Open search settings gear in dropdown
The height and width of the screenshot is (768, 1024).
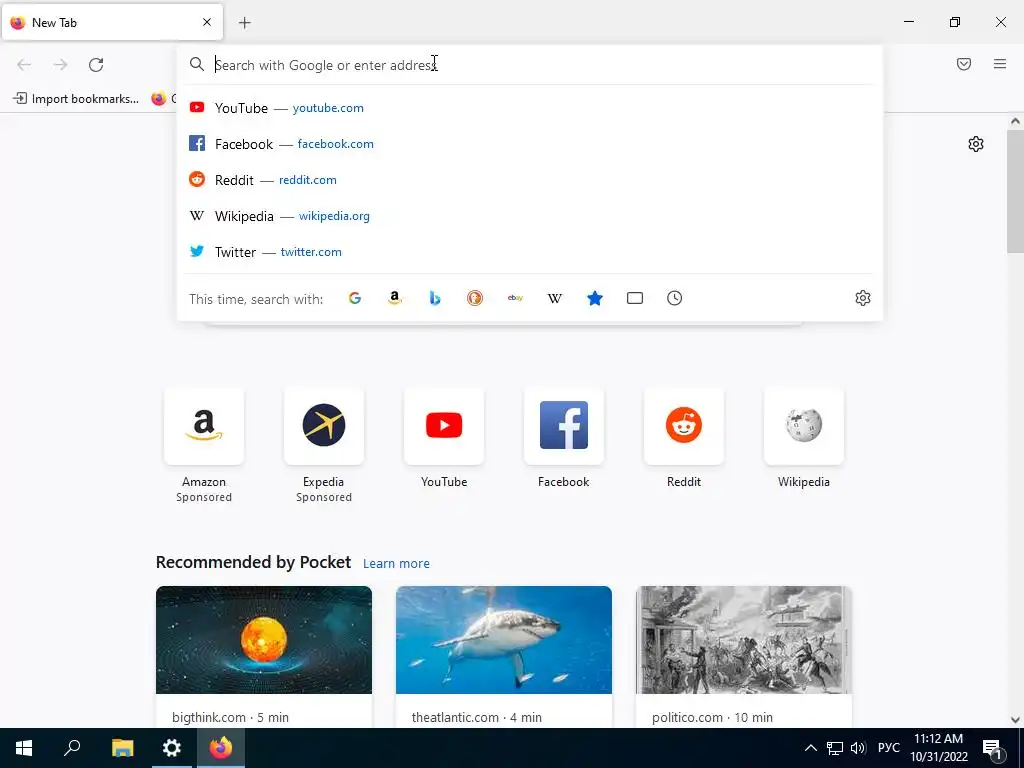click(863, 298)
